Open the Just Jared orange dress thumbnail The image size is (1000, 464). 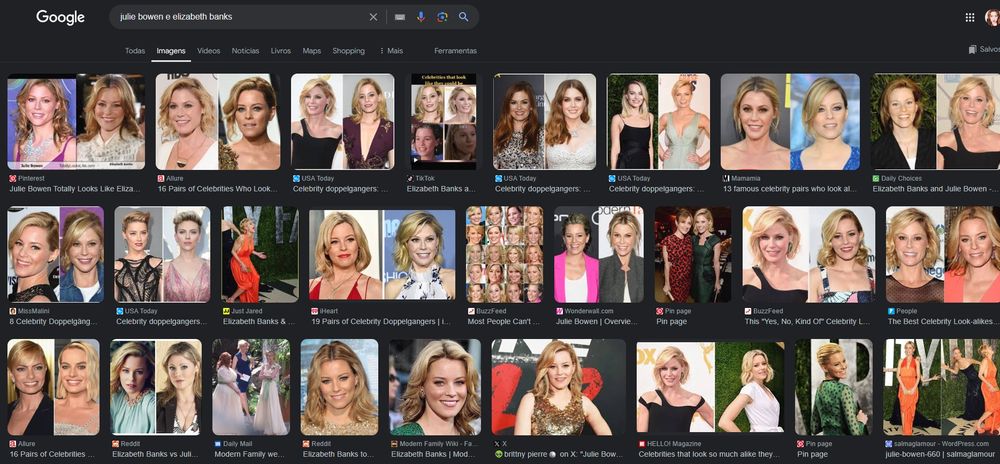(260, 254)
